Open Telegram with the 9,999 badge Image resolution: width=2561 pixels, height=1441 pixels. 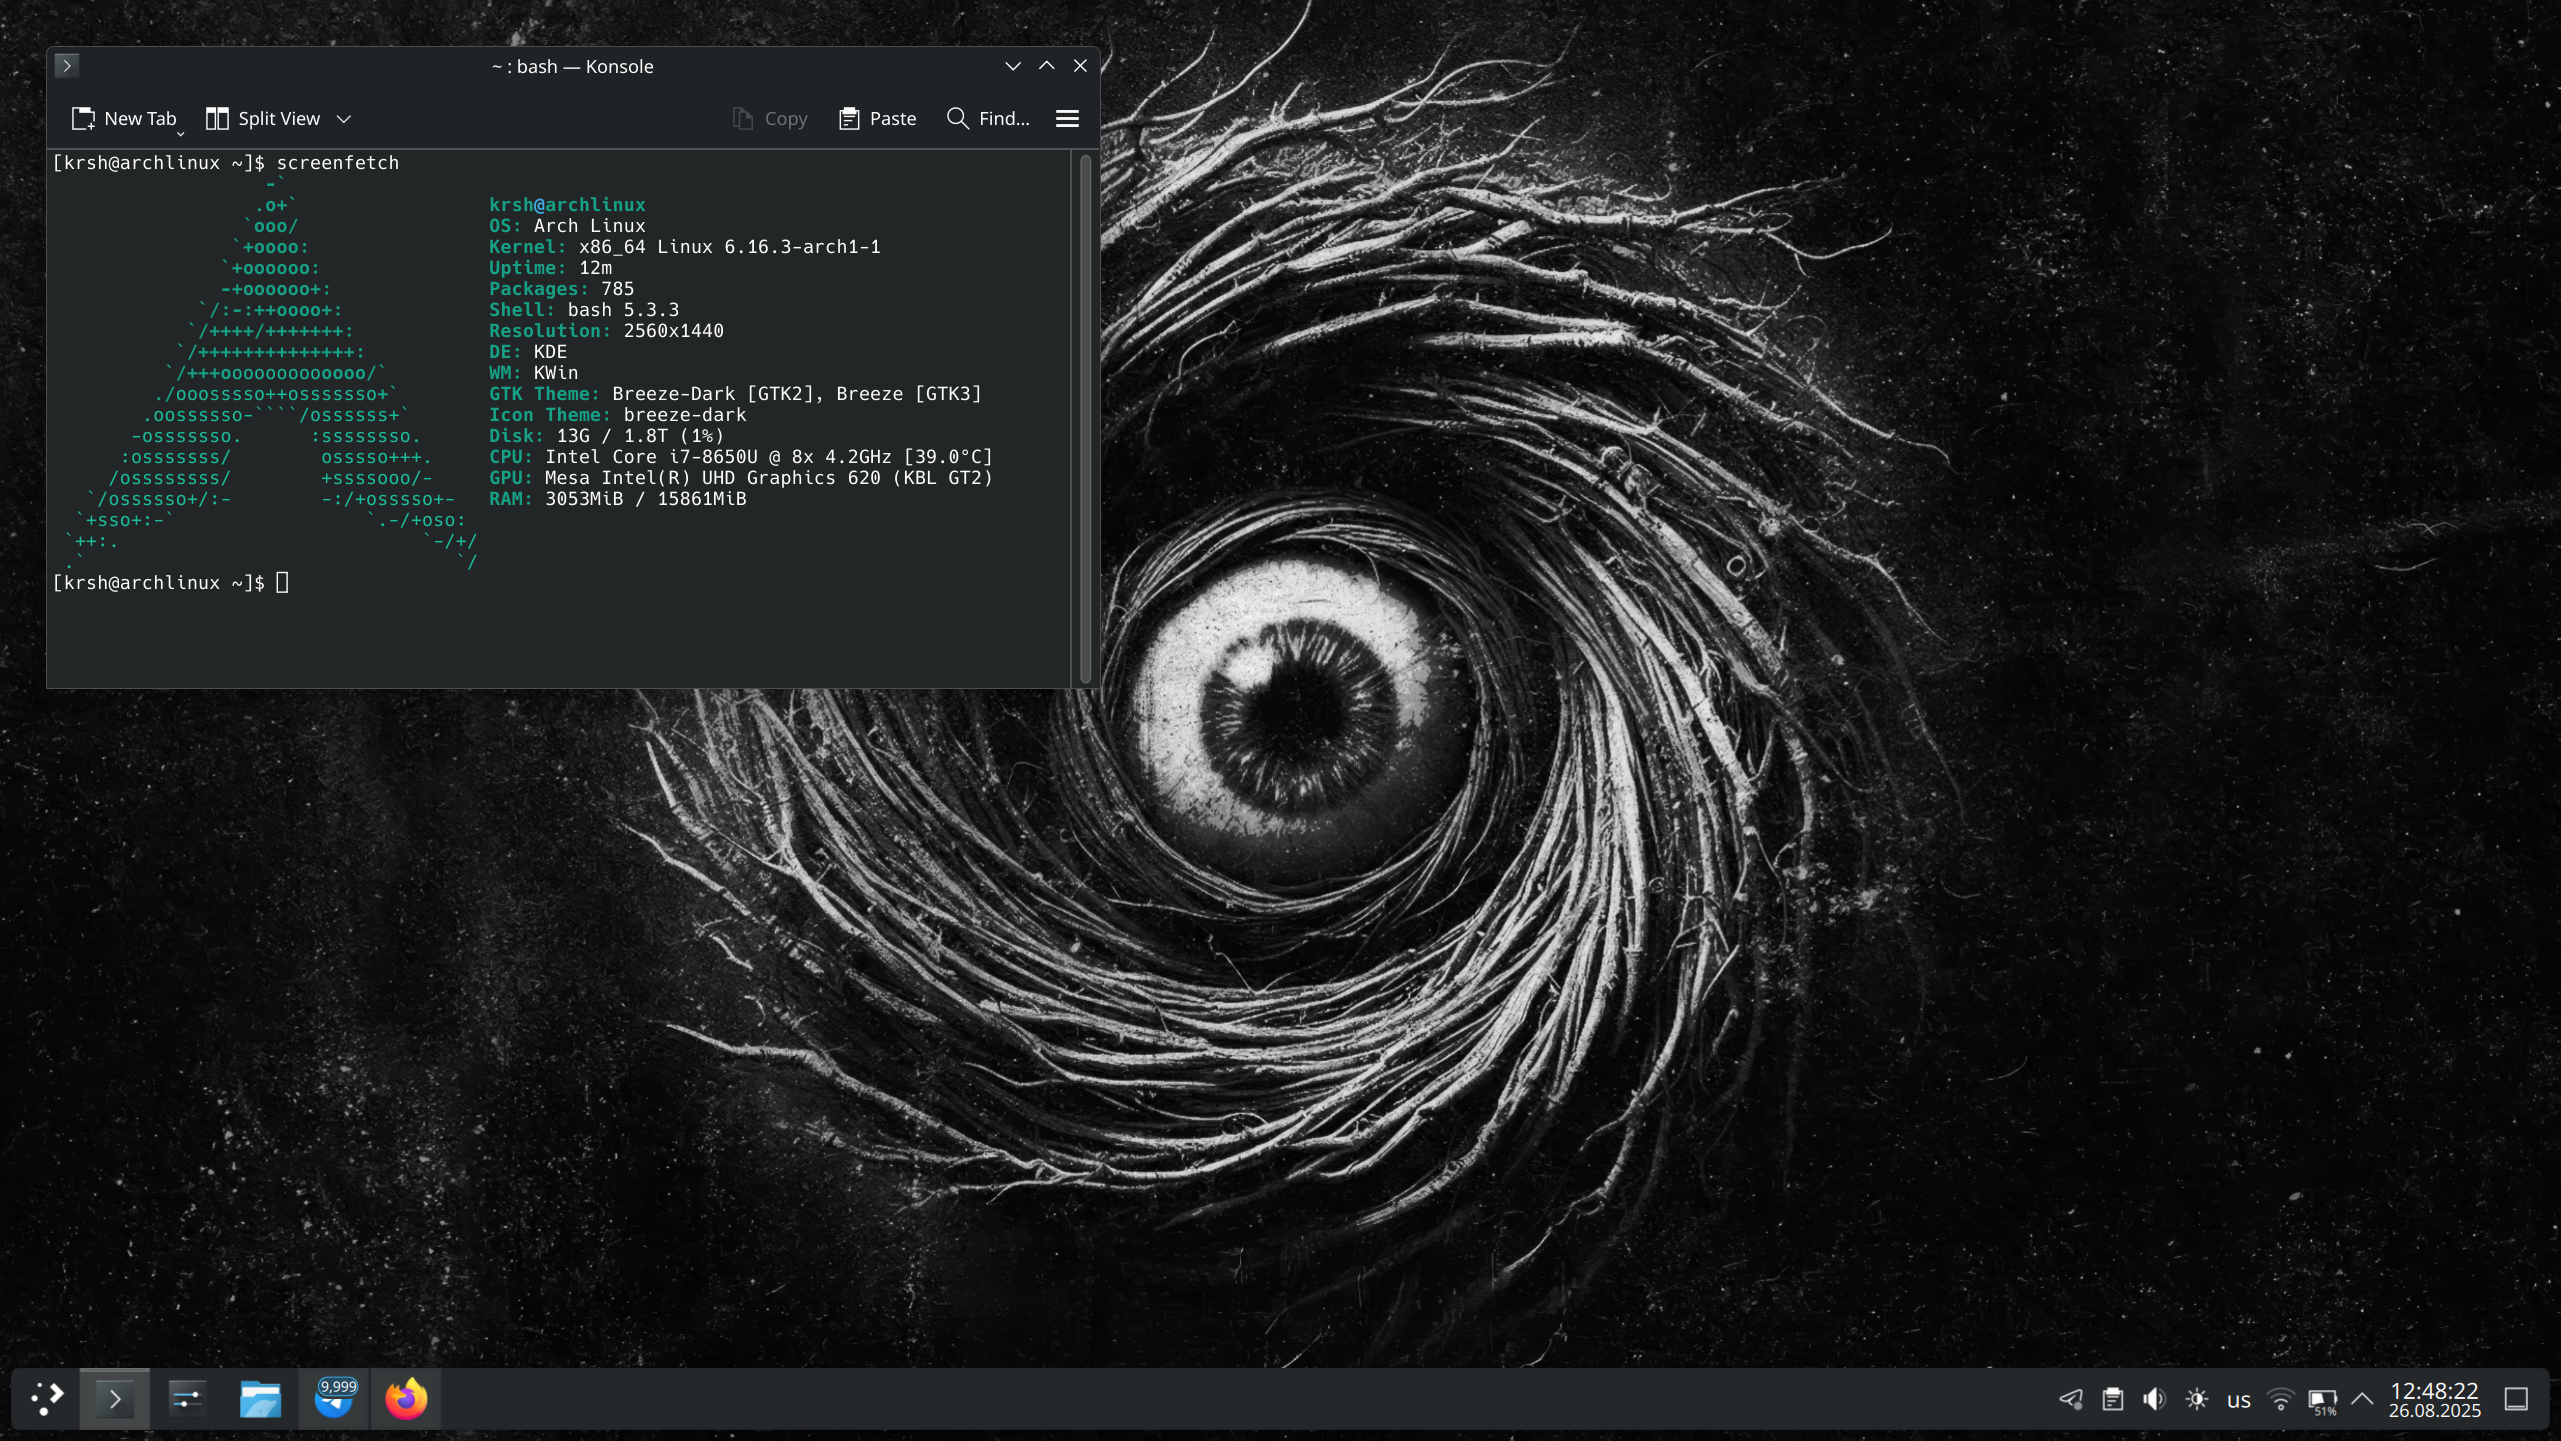(x=334, y=1398)
